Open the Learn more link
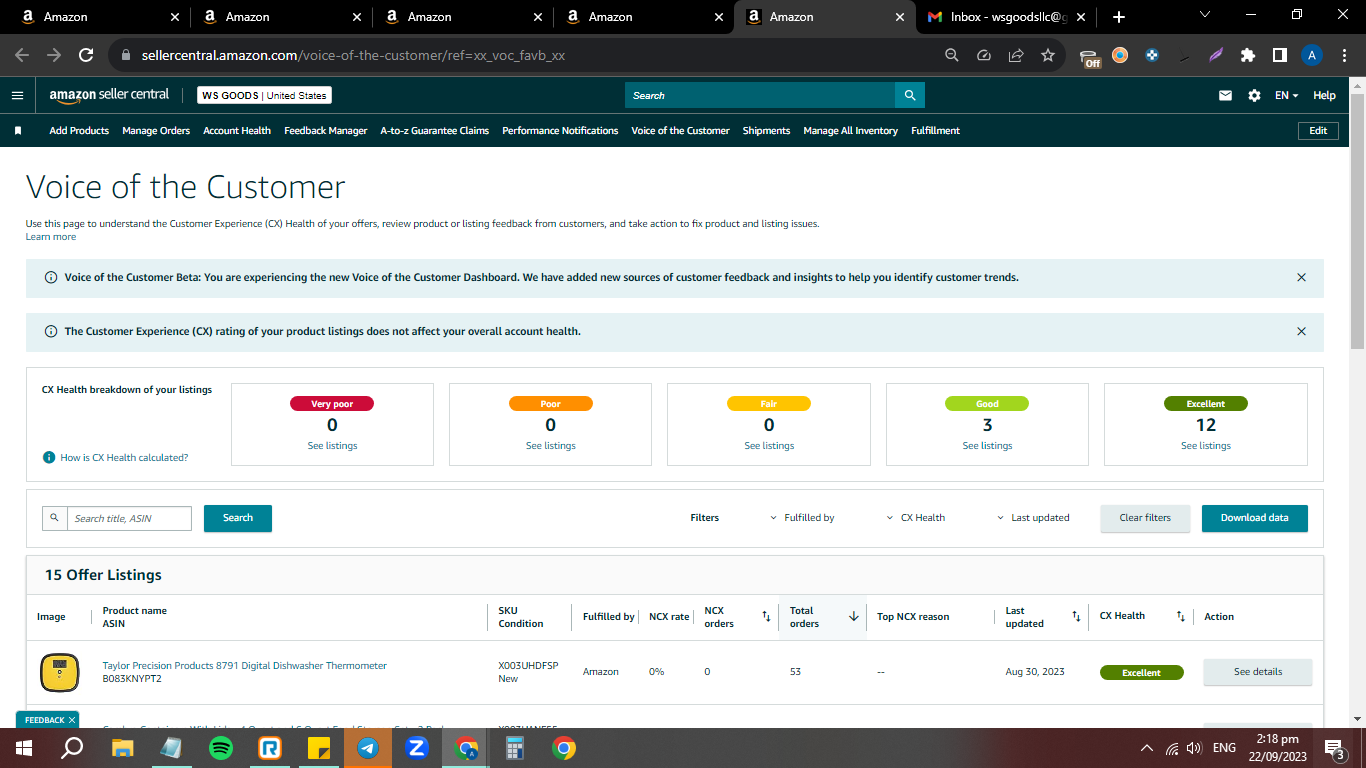Viewport: 1366px width, 768px height. click(x=51, y=237)
